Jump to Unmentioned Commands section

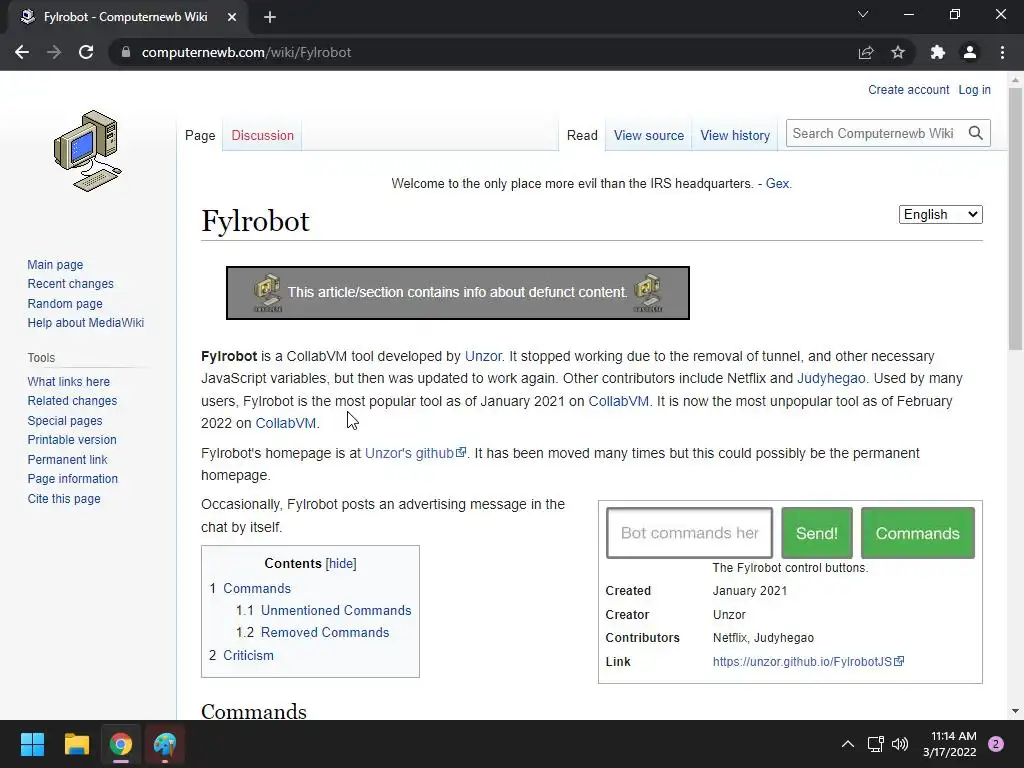pos(336,611)
